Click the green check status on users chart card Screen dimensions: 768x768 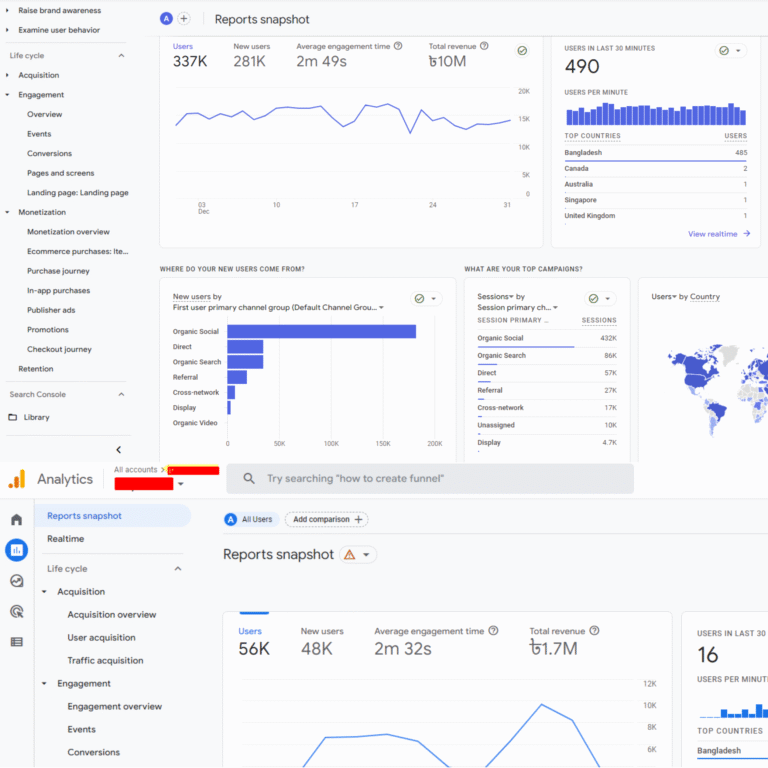point(522,51)
